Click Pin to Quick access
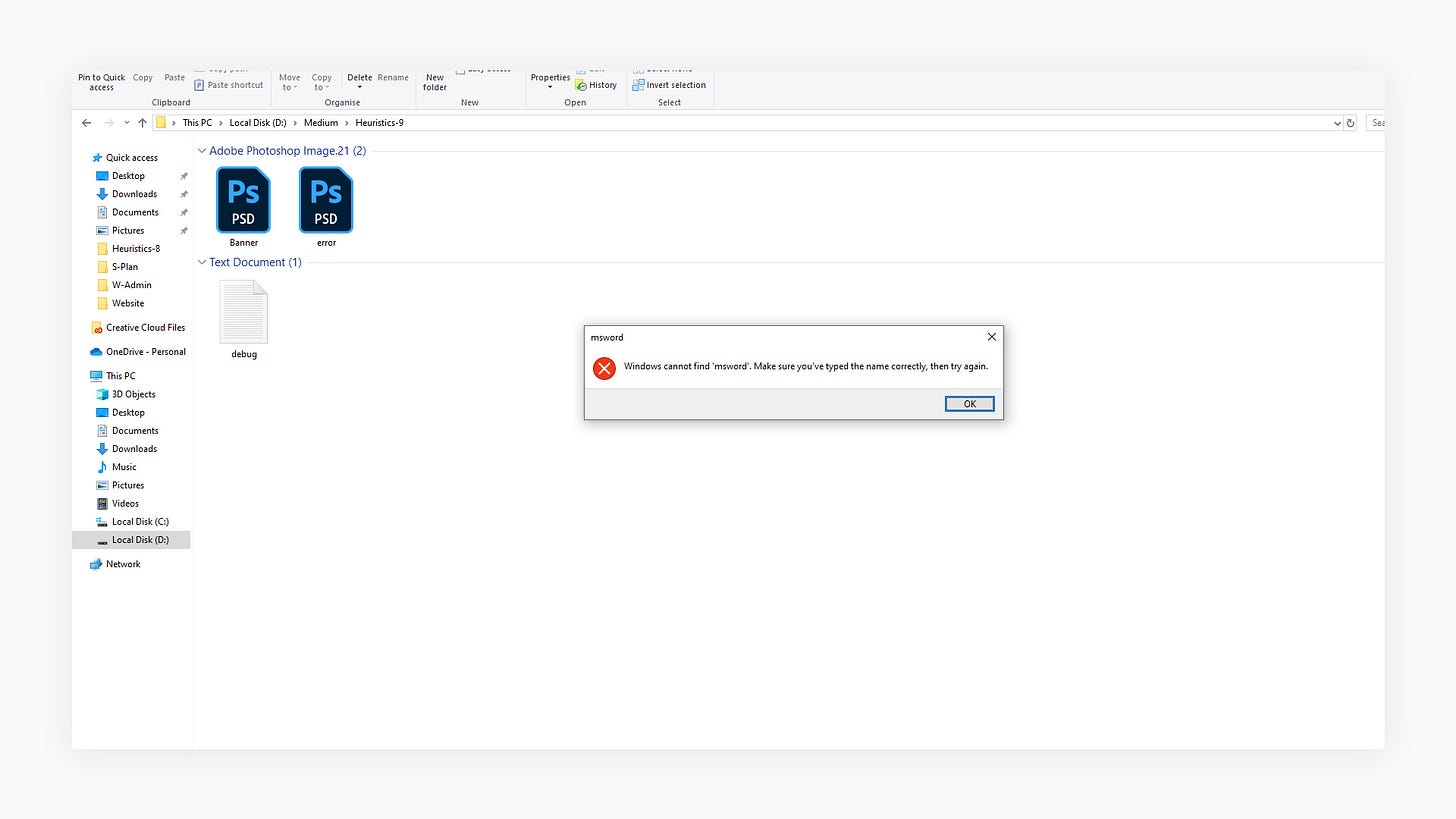The height and width of the screenshot is (819, 1456). pyautogui.click(x=100, y=81)
